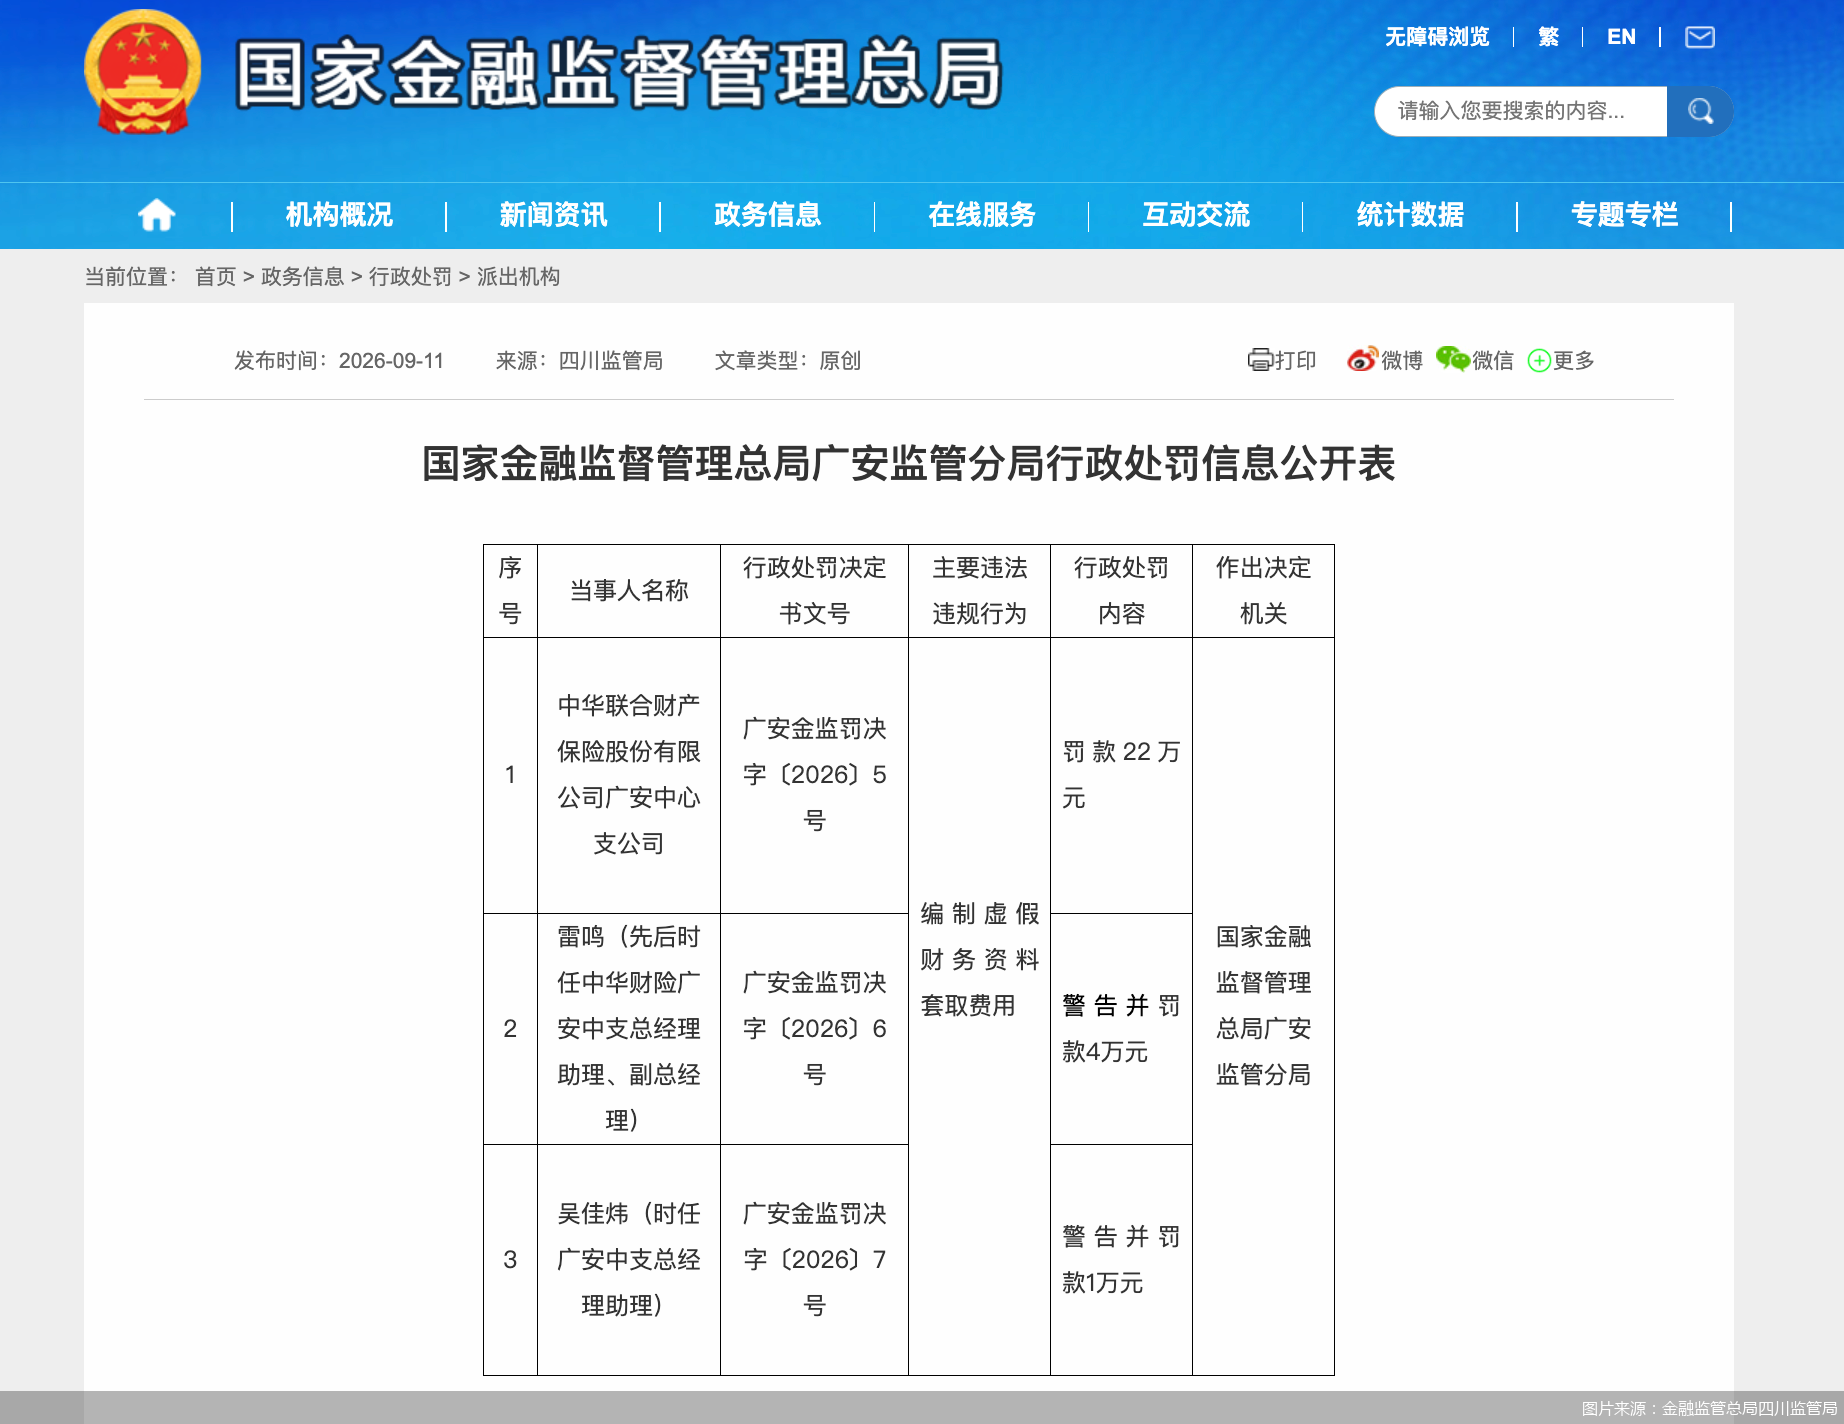Click the 微信 share label
The width and height of the screenshot is (1844, 1424).
pyautogui.click(x=1493, y=360)
